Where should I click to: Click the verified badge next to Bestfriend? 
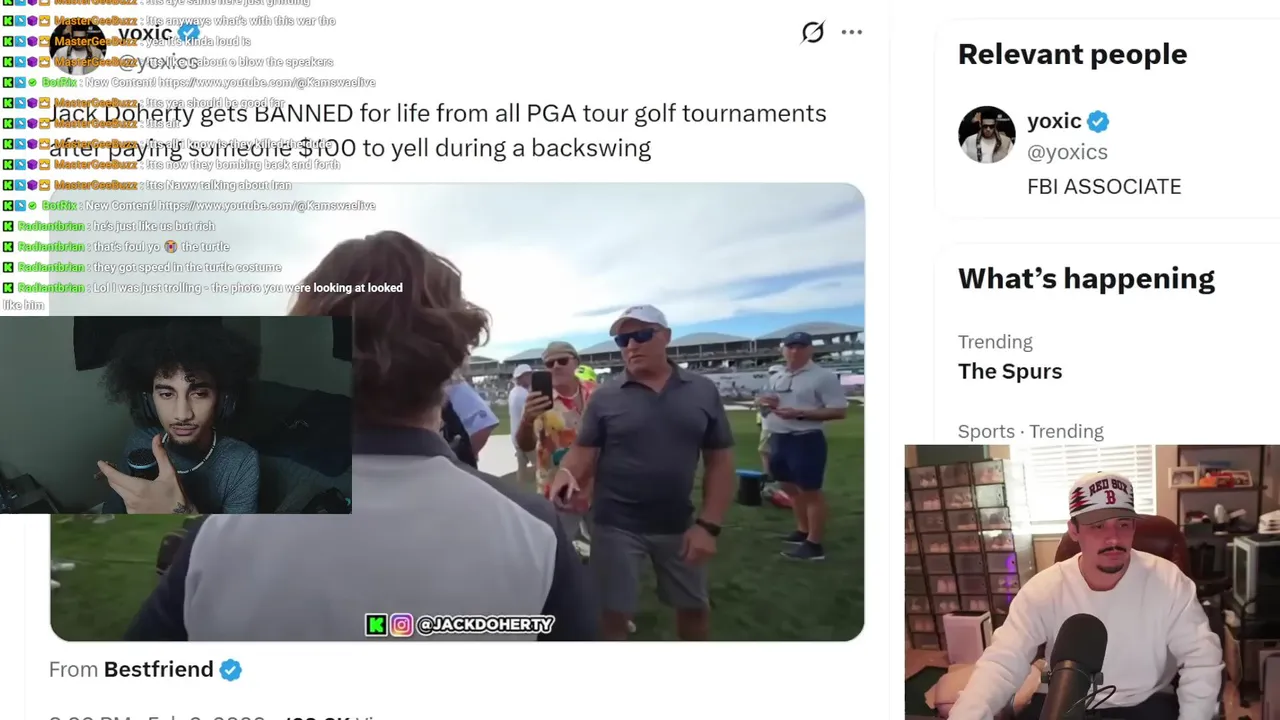[x=231, y=670]
